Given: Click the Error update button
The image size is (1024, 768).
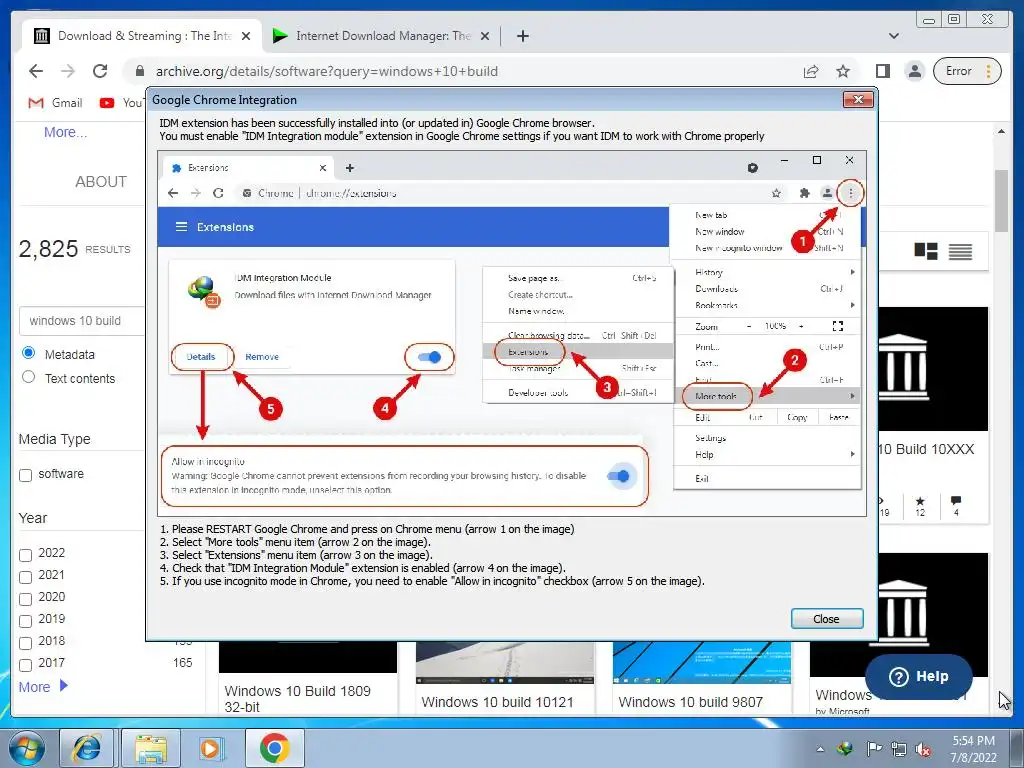Looking at the screenshot, I should pyautogui.click(x=967, y=71).
